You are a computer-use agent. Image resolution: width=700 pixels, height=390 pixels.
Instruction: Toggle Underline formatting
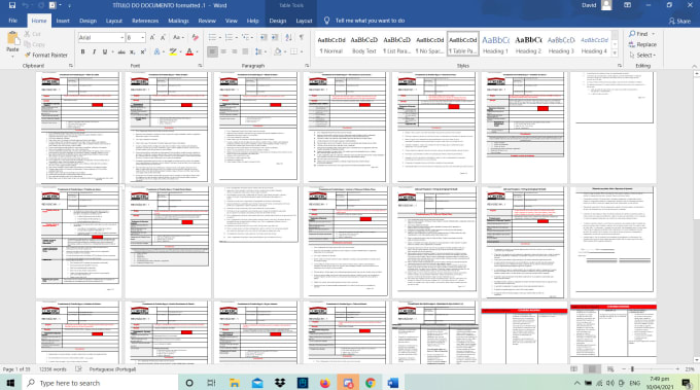105,52
